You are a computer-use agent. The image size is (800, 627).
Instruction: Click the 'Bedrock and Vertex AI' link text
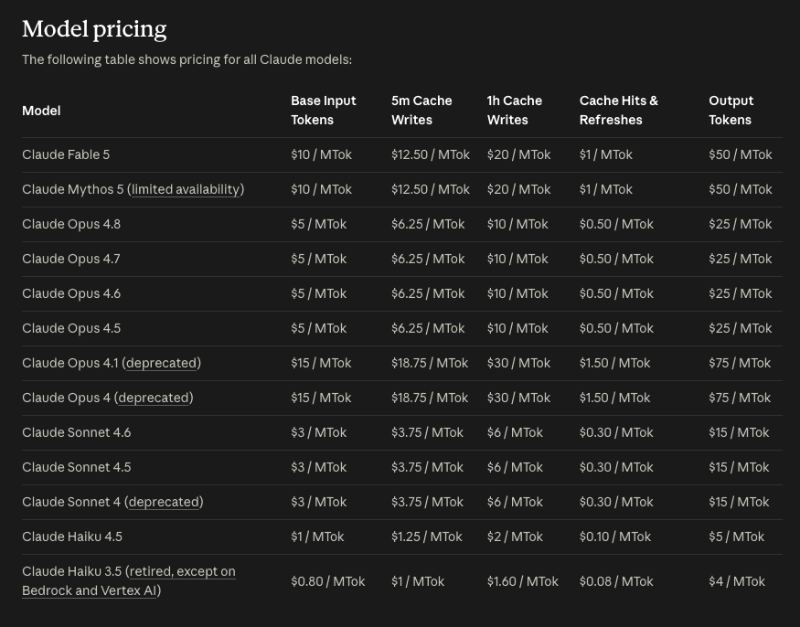(x=89, y=590)
